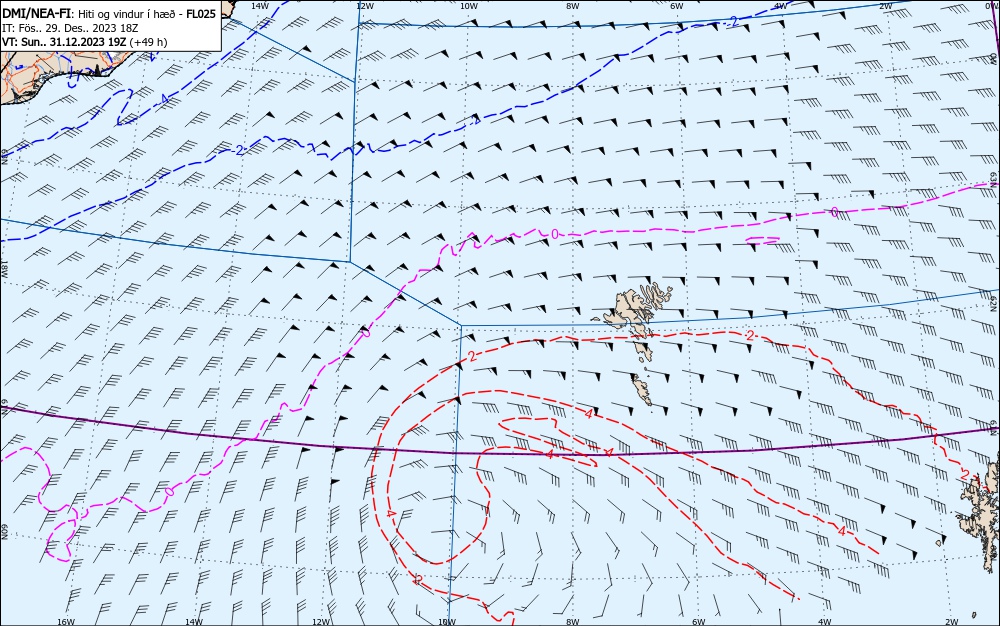Click the 6W longitude label on the top edge
This screenshot has height=626, width=1000.
point(677,6)
